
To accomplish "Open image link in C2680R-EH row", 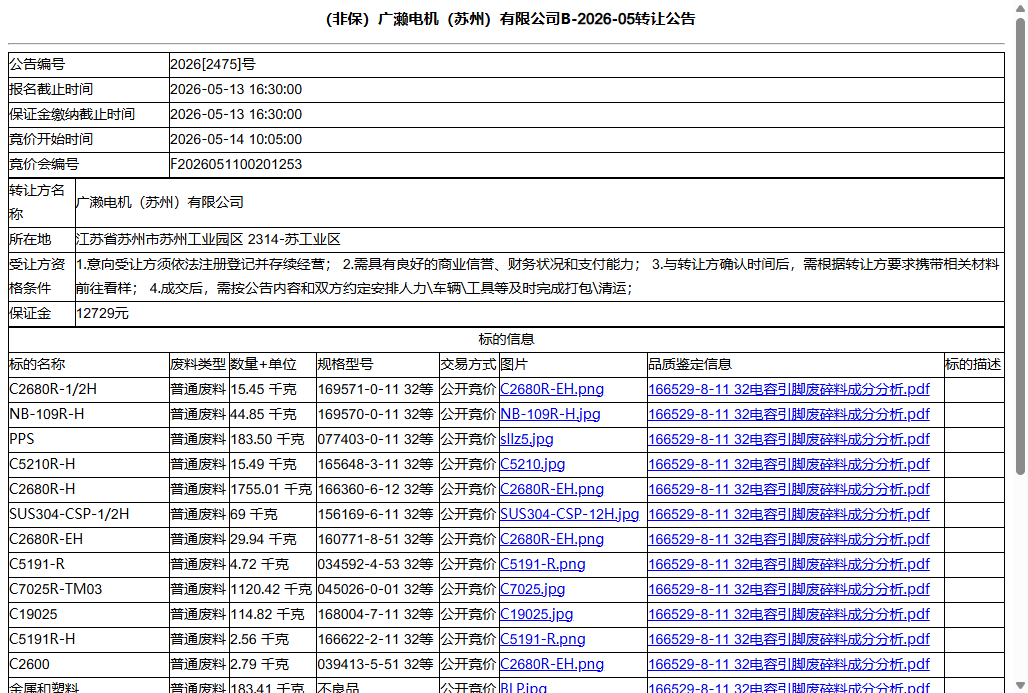I will (x=551, y=539).
